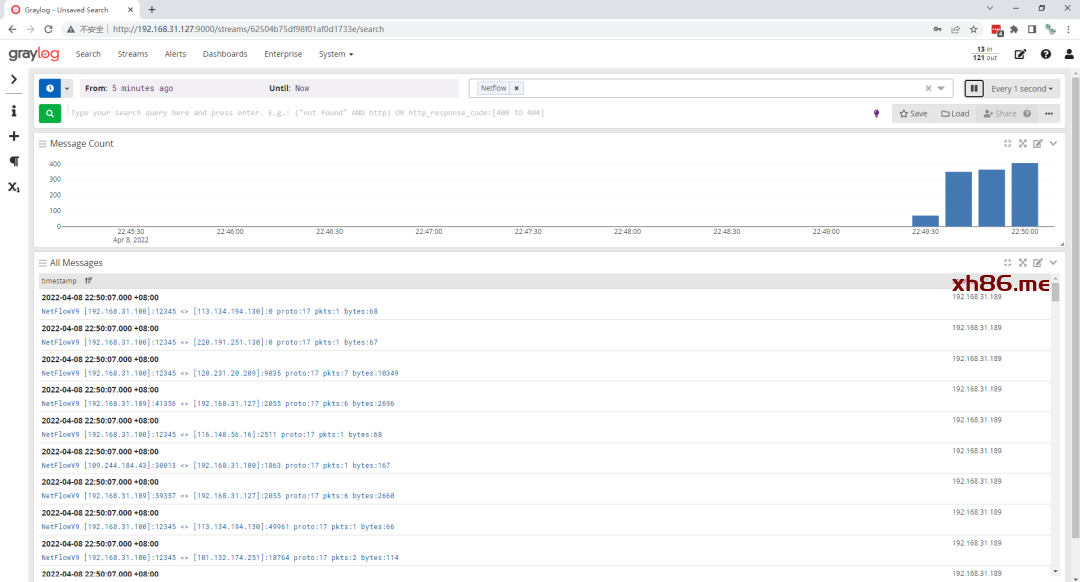Click the sidebar Create plus icon
The height and width of the screenshot is (582, 1080).
tap(14, 136)
